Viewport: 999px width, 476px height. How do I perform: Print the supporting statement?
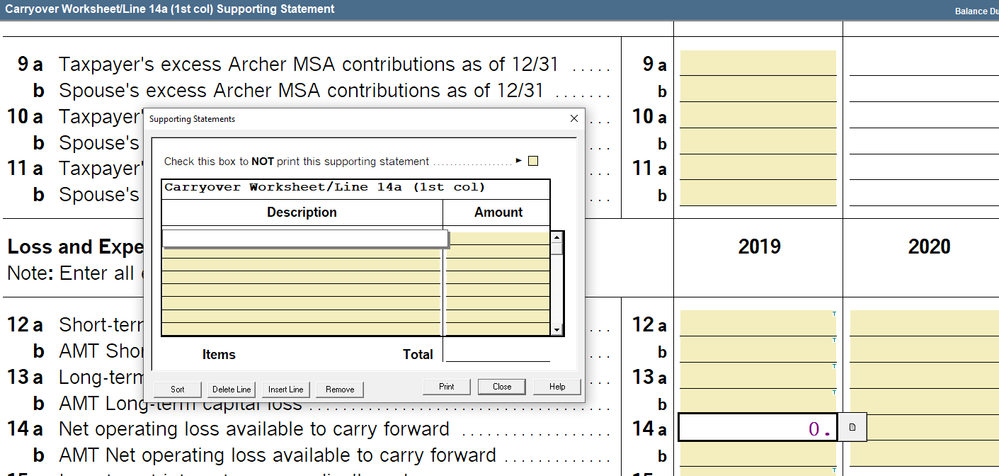tap(446, 387)
